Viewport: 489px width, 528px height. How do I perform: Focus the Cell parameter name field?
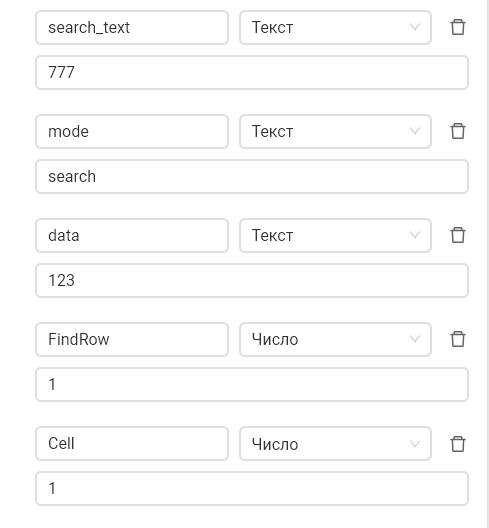click(132, 444)
